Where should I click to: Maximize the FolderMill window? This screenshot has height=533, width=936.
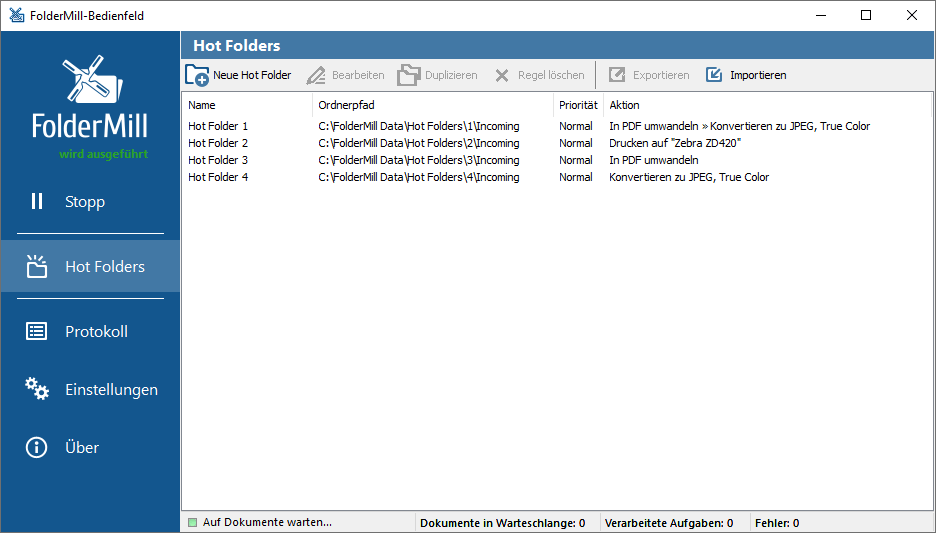866,16
